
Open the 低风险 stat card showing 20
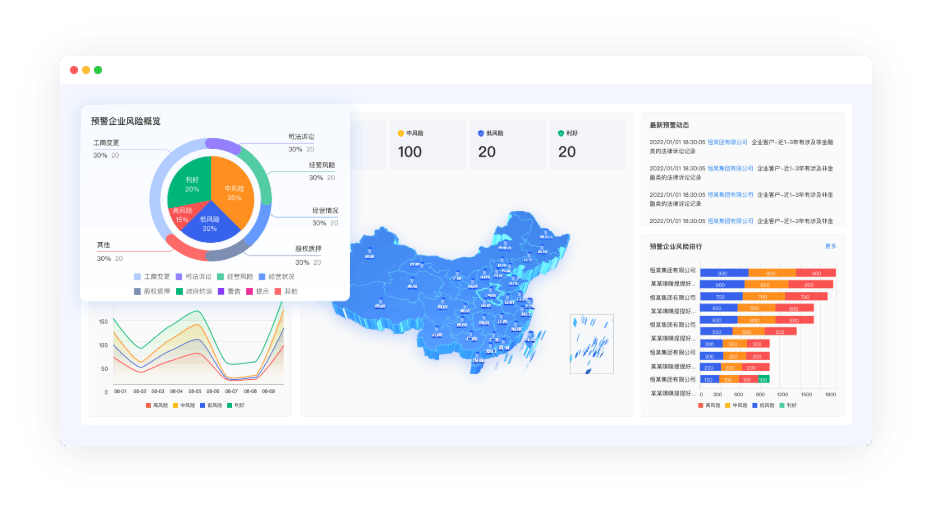coord(508,146)
